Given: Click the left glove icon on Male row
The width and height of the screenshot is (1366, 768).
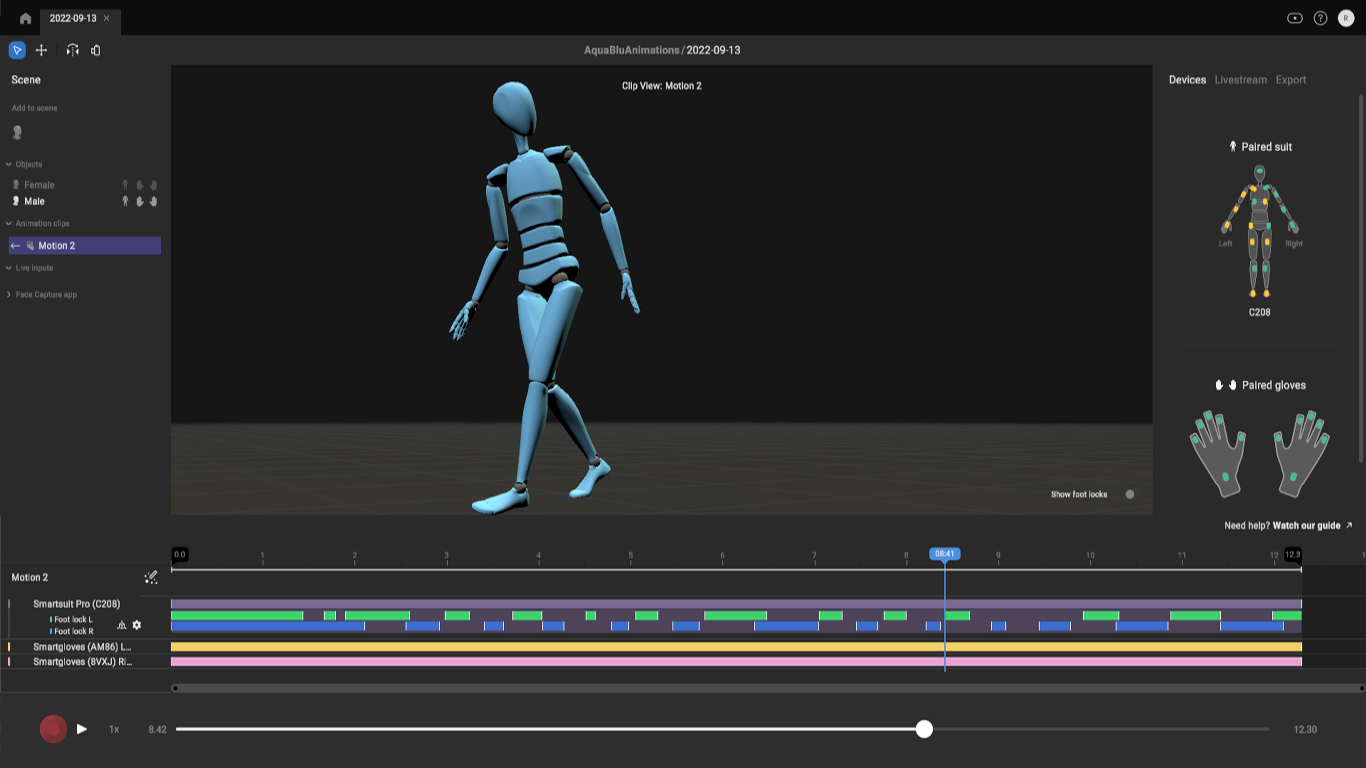Looking at the screenshot, I should pyautogui.click(x=140, y=201).
